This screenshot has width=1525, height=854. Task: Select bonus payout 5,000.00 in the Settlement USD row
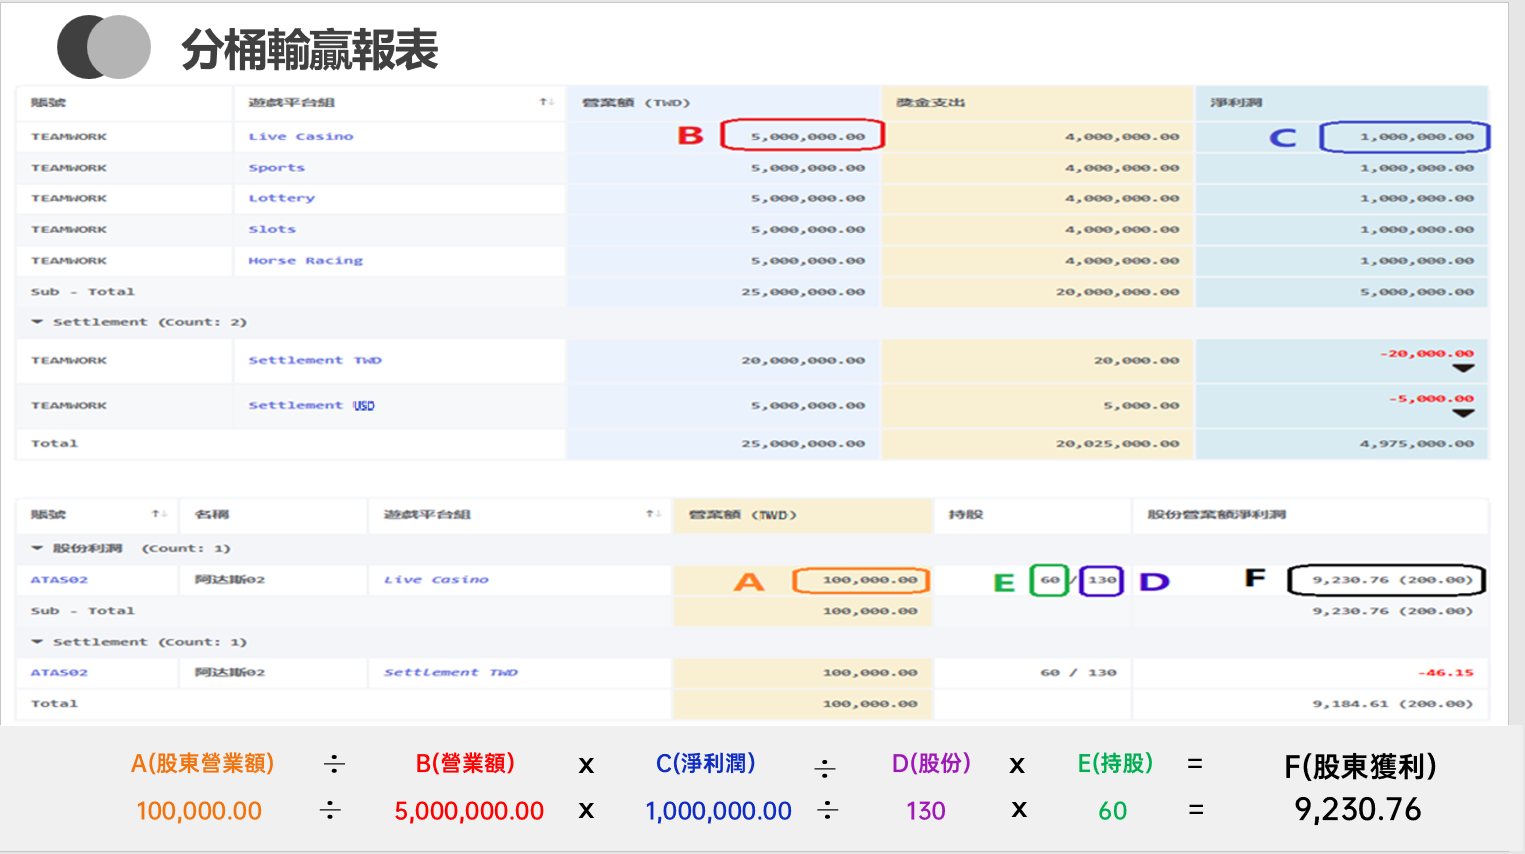pyautogui.click(x=1141, y=405)
